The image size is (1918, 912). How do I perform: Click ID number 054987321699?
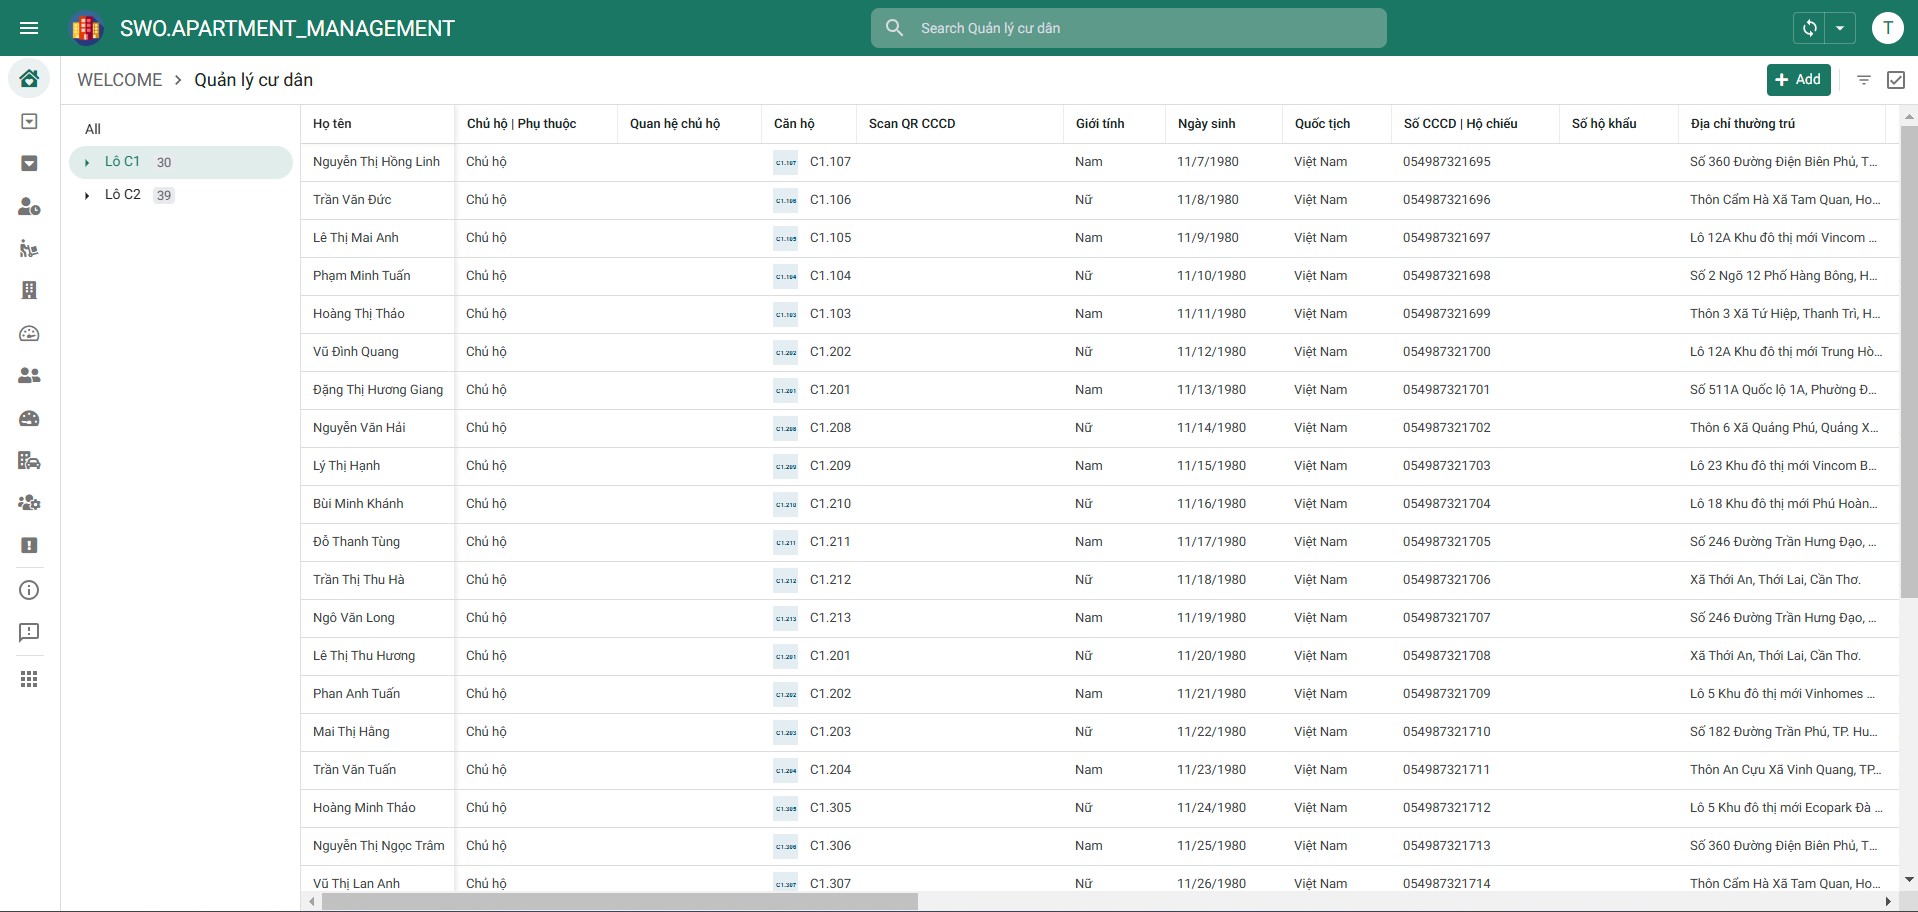(1446, 314)
